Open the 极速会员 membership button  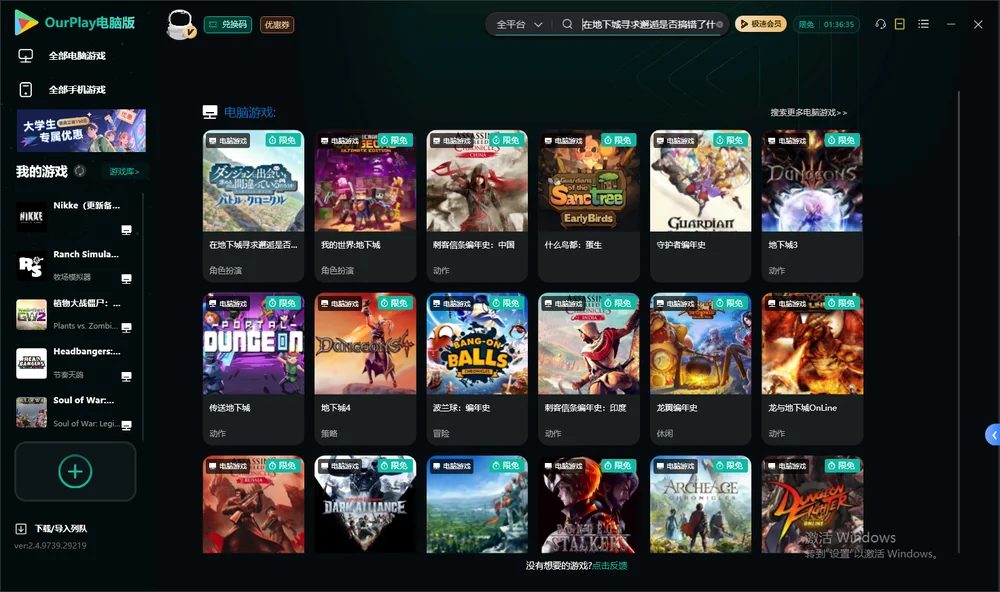[x=760, y=24]
